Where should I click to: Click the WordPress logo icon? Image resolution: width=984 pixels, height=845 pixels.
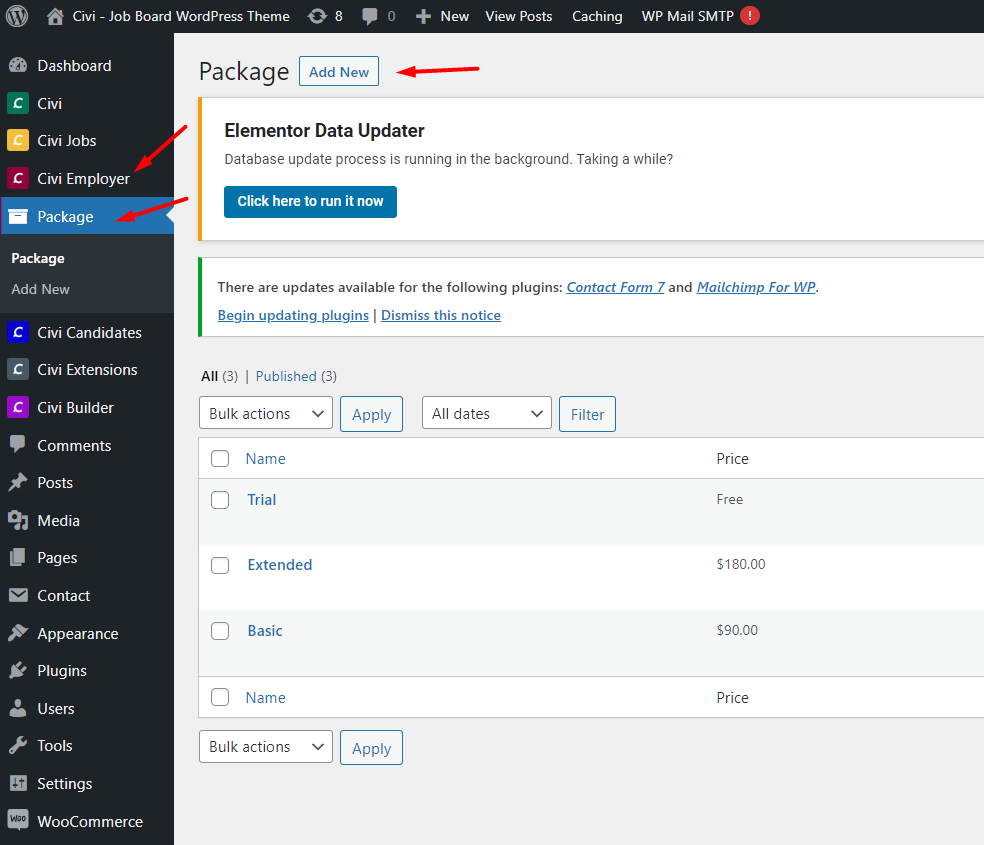point(17,16)
